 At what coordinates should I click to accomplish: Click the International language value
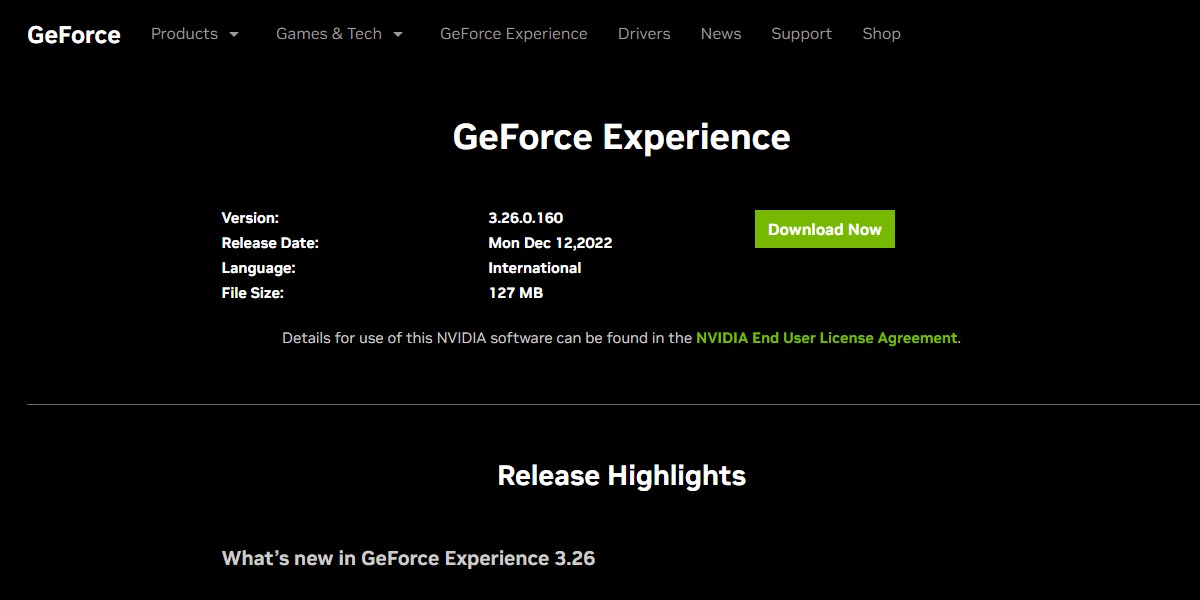(534, 267)
